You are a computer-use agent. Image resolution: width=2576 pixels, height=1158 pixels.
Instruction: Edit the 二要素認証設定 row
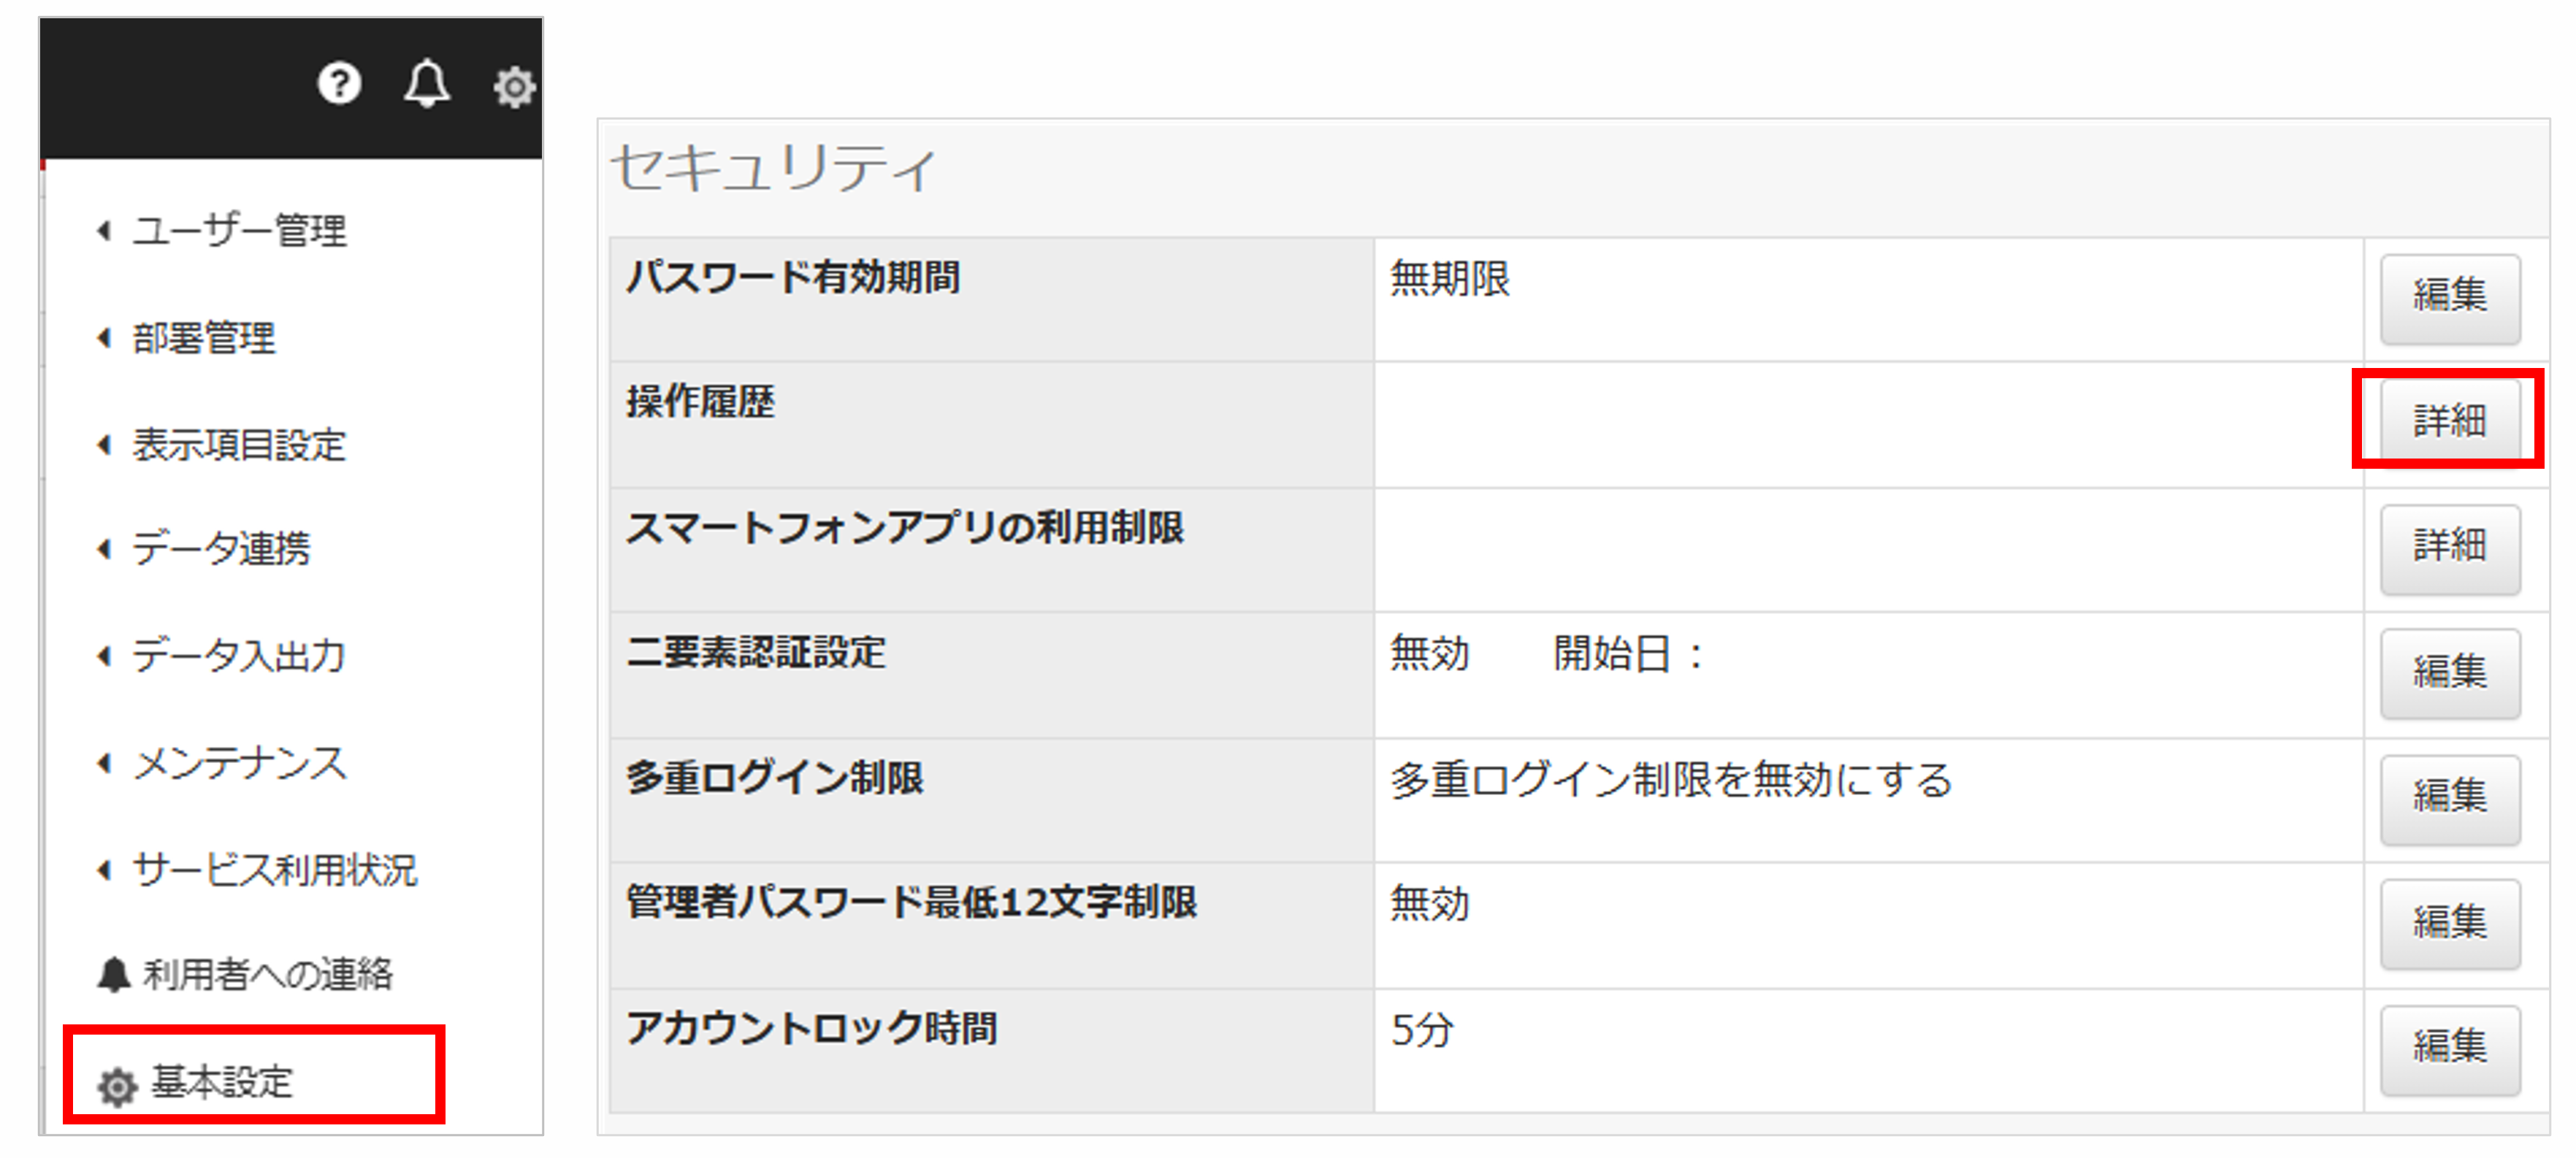(2449, 671)
